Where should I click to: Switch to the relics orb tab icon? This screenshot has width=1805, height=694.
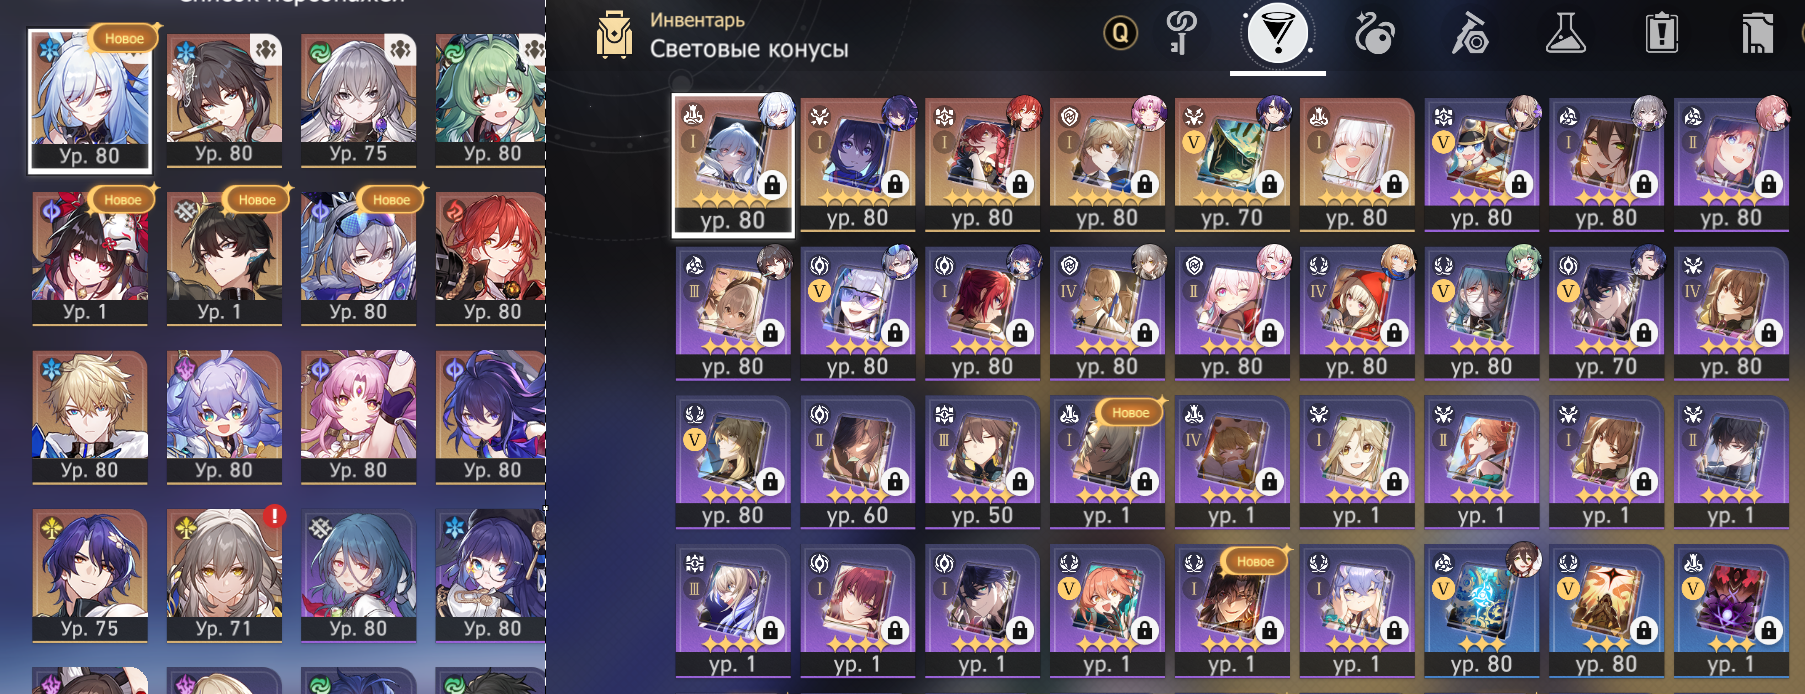click(x=1374, y=34)
